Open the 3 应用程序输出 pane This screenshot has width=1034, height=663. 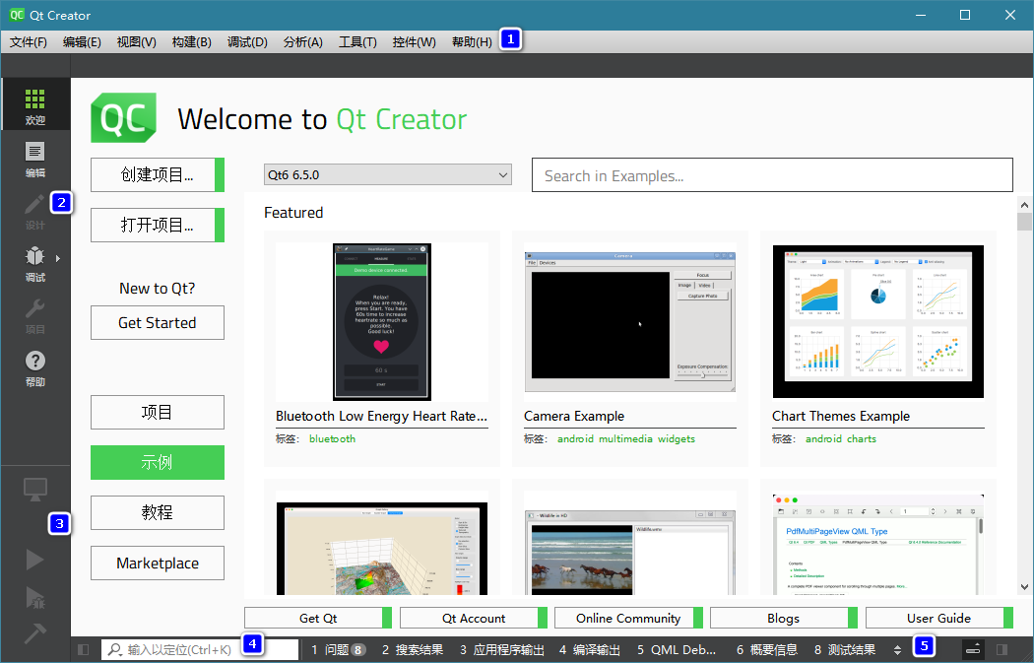pyautogui.click(x=502, y=650)
